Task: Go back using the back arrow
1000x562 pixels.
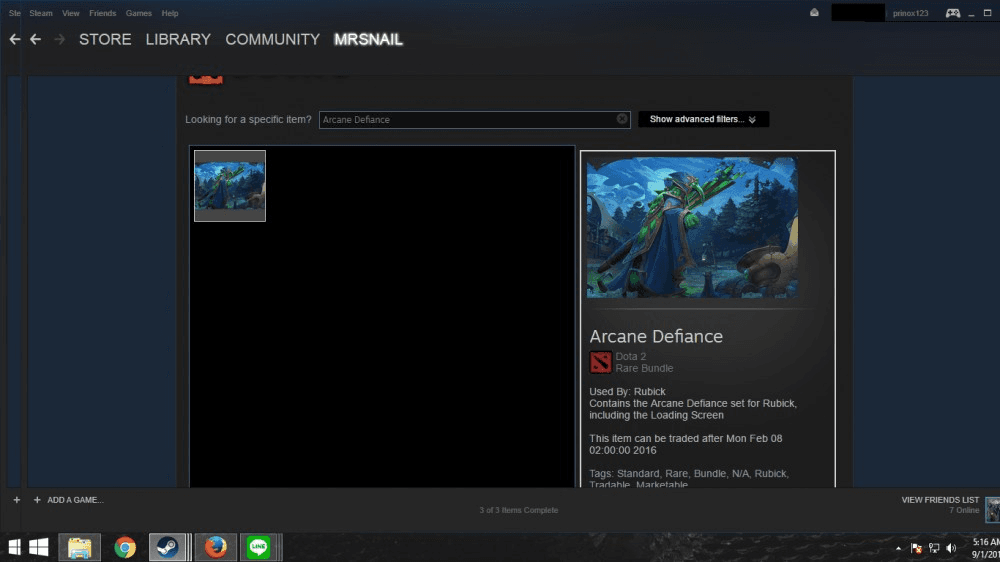Action: click(x=35, y=40)
